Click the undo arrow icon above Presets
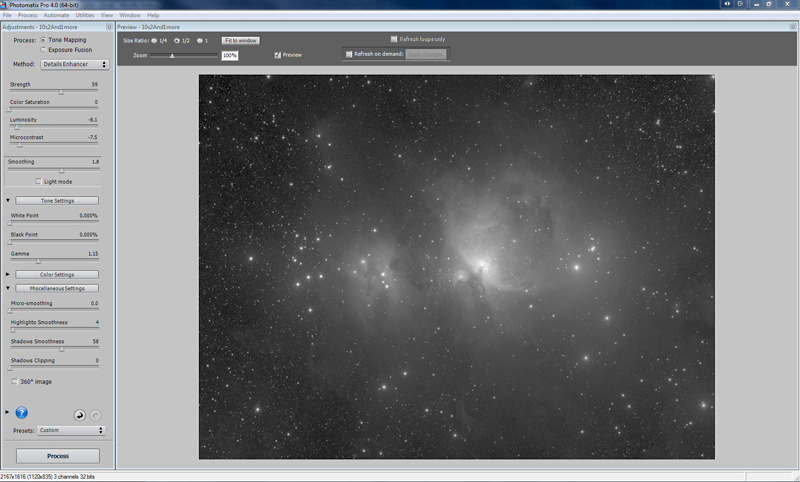Image resolution: width=800 pixels, height=482 pixels. 78,414
